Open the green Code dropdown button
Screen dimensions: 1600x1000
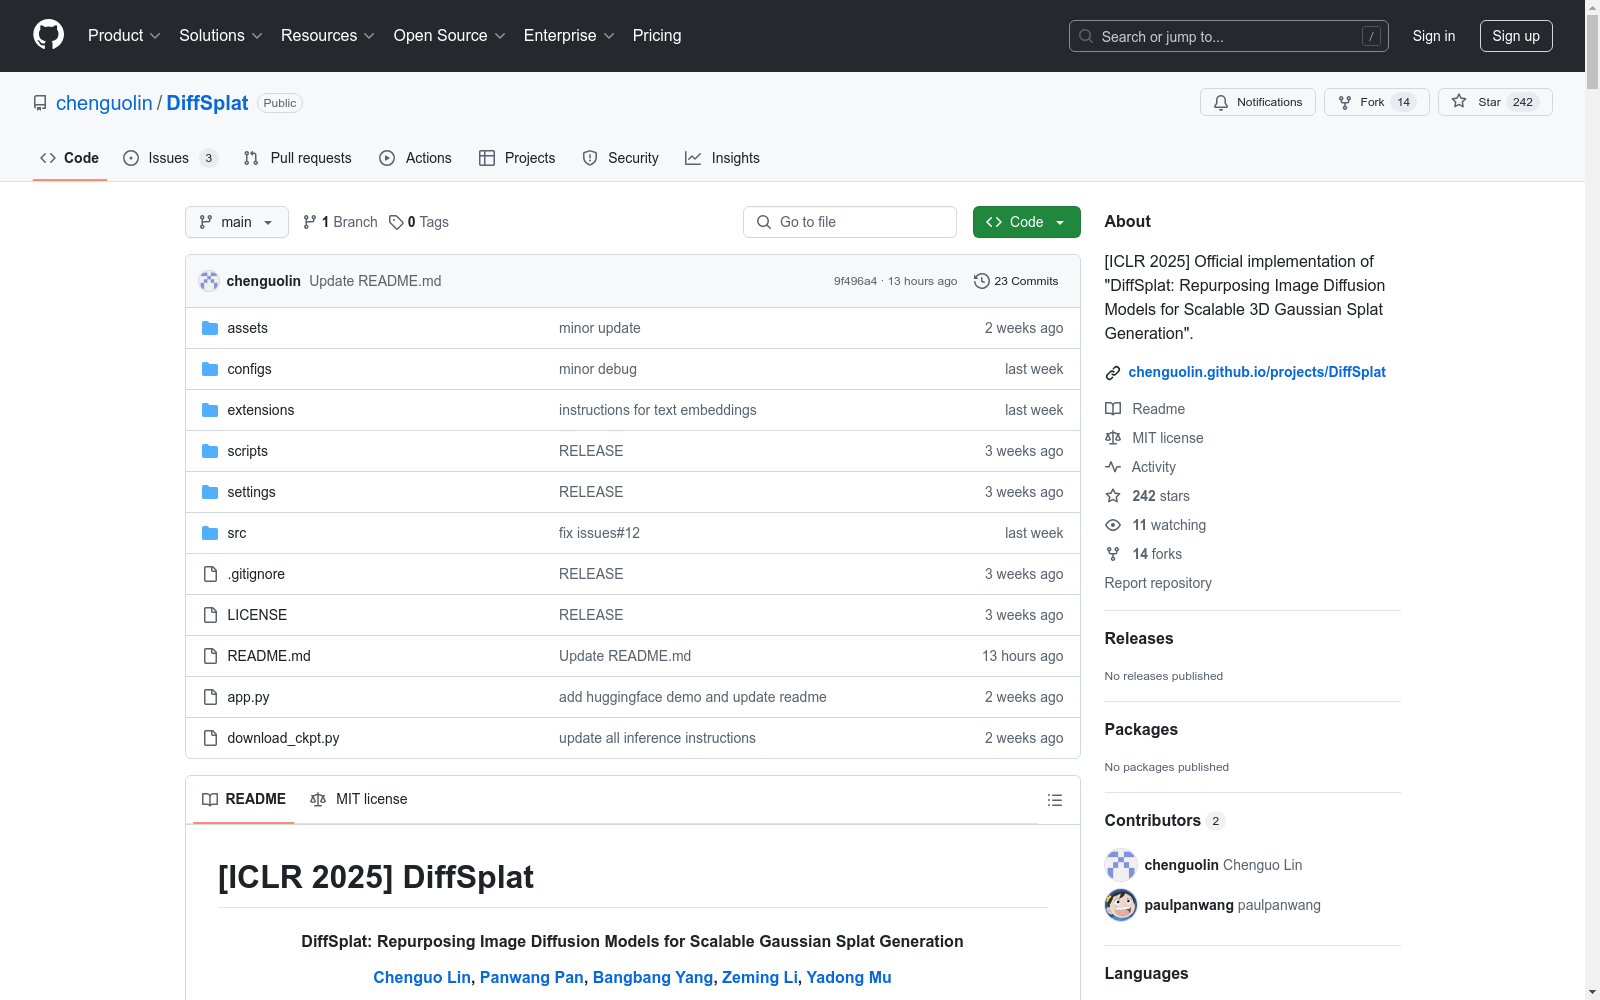tap(1026, 222)
